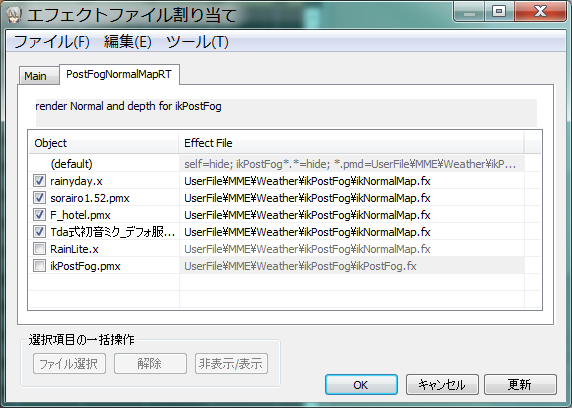Click the default row effect file text

coord(350,164)
